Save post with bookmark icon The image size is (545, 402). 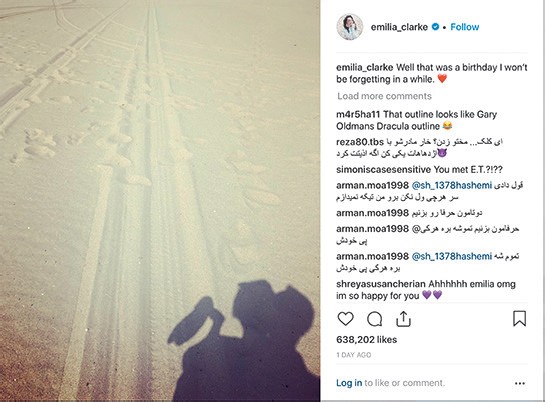click(x=519, y=318)
